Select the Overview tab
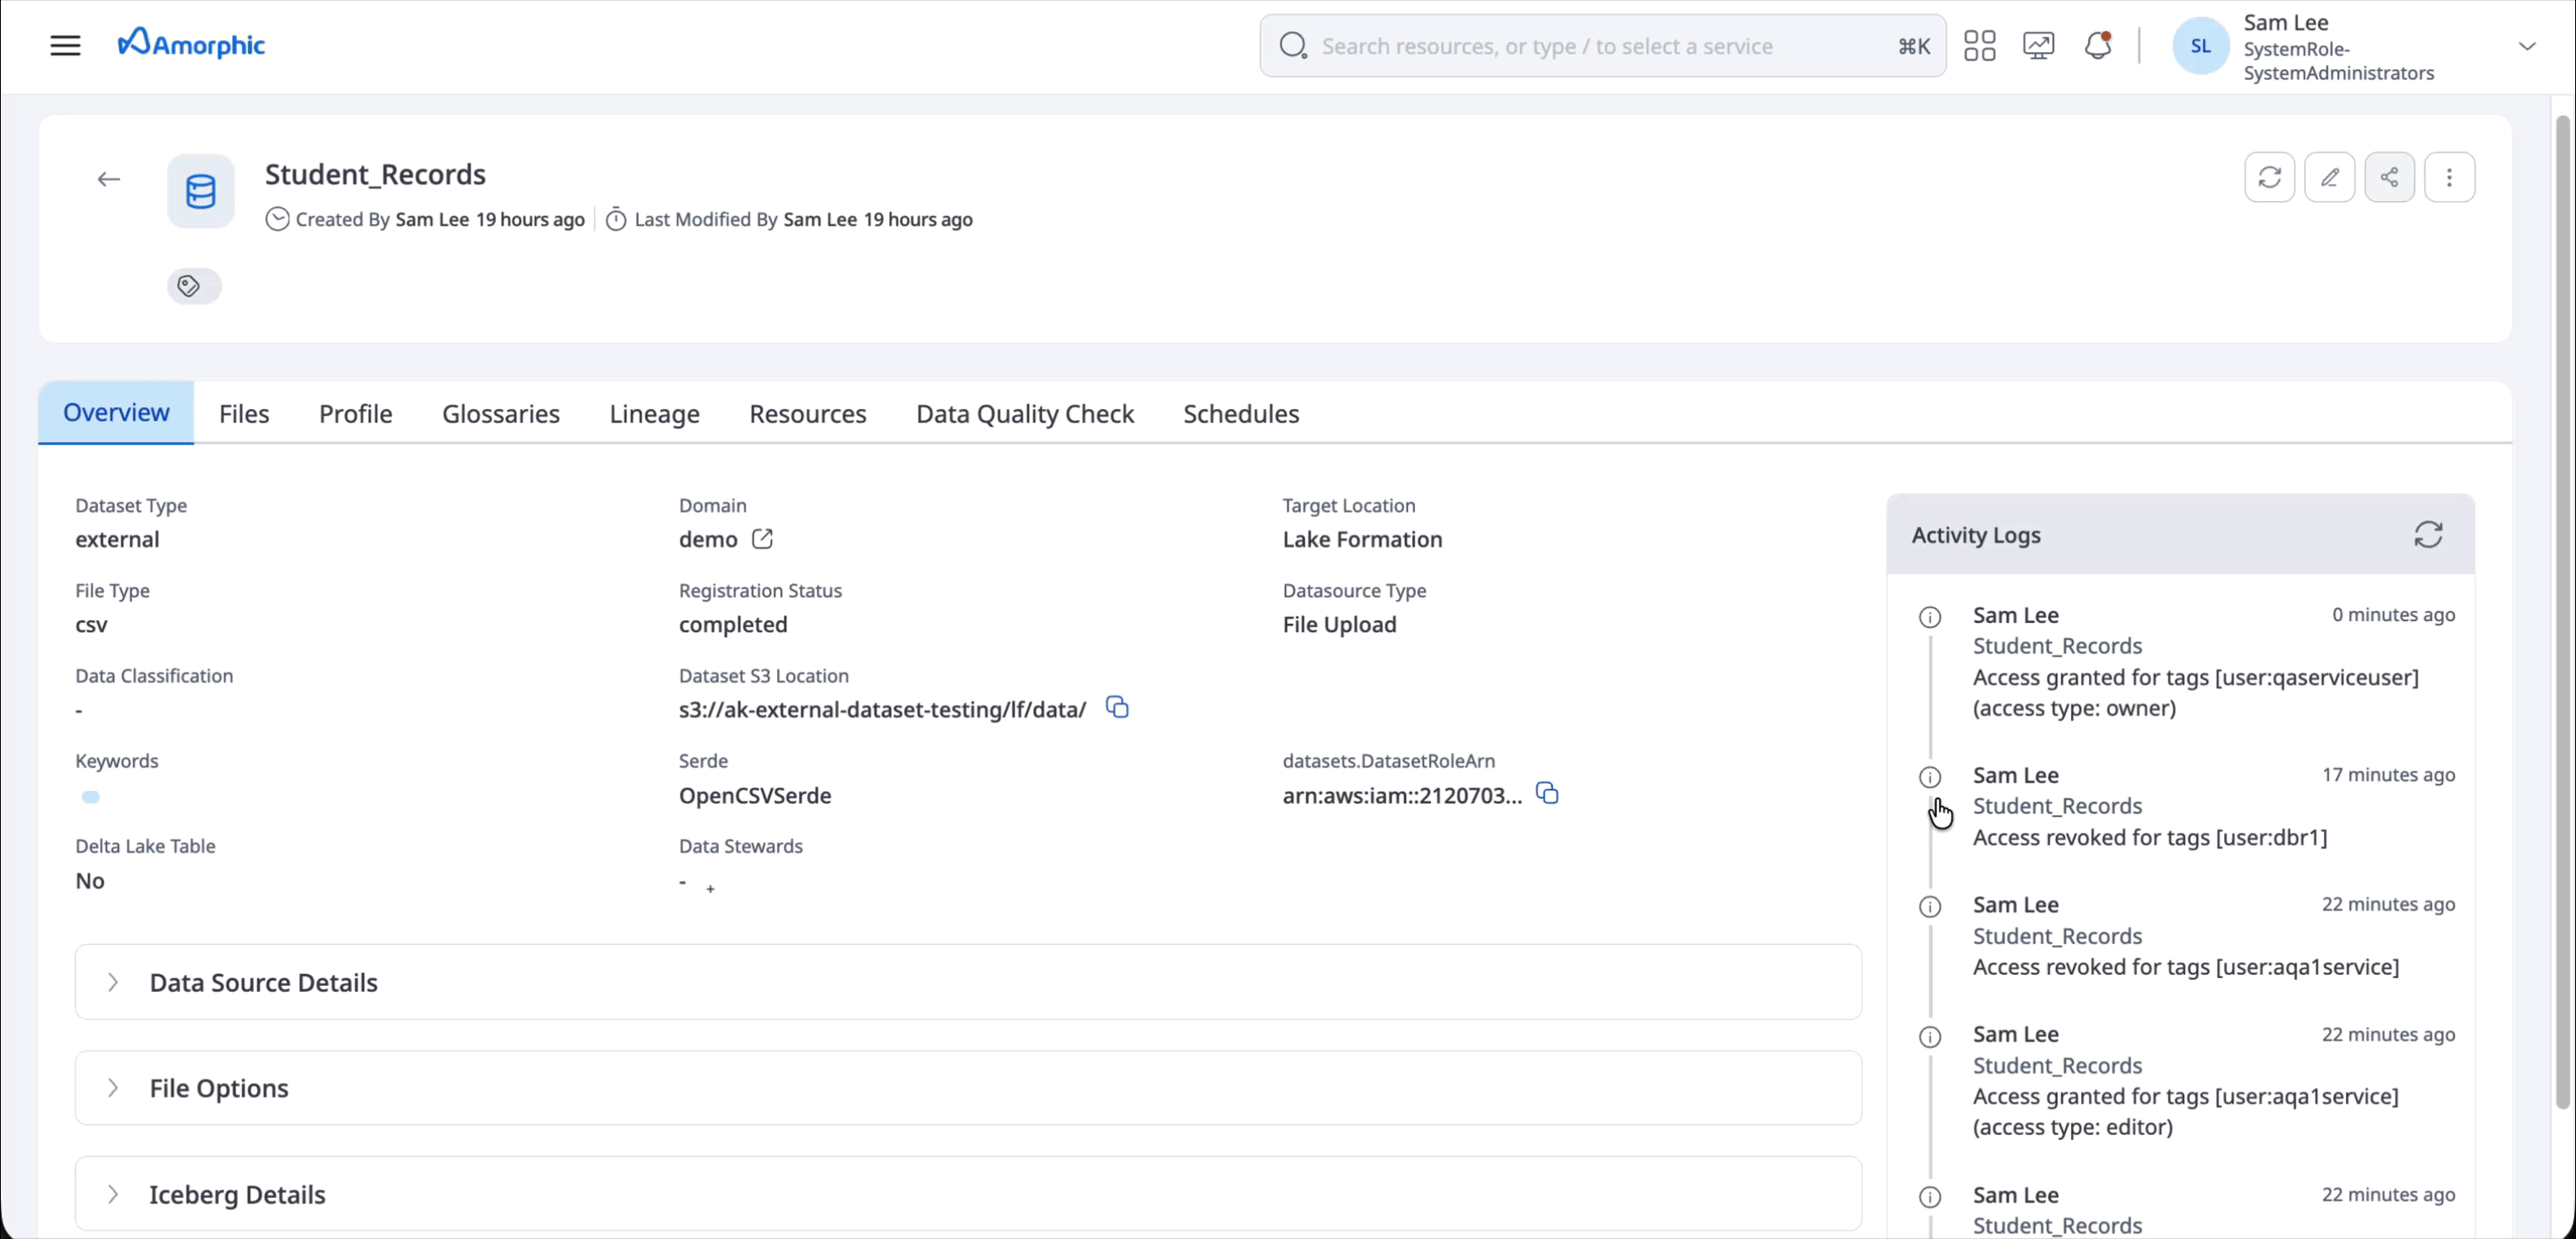 (116, 412)
